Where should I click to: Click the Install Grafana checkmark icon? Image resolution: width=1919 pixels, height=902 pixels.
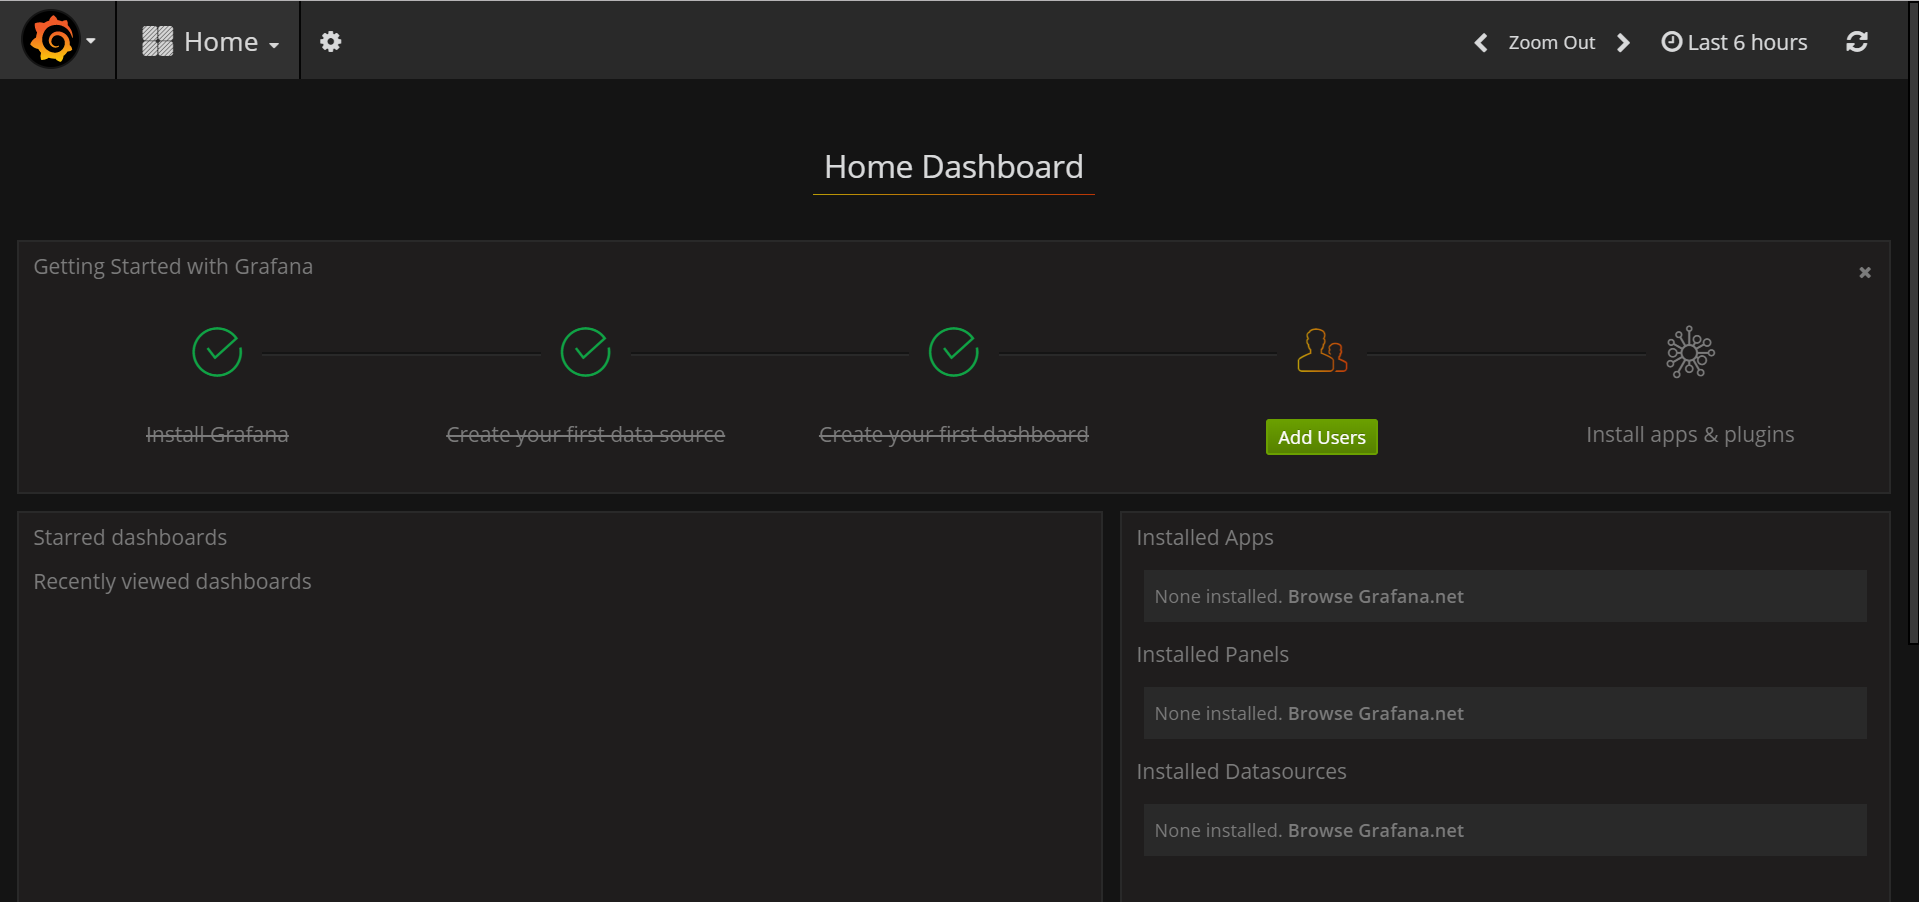[x=217, y=352]
